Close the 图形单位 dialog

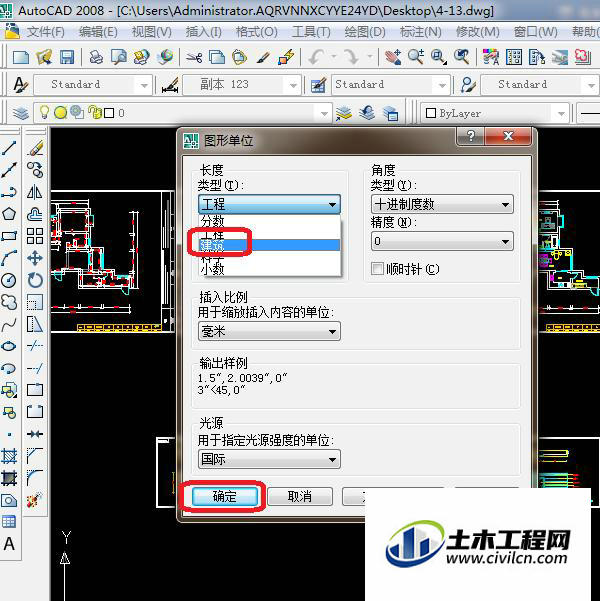(x=508, y=136)
